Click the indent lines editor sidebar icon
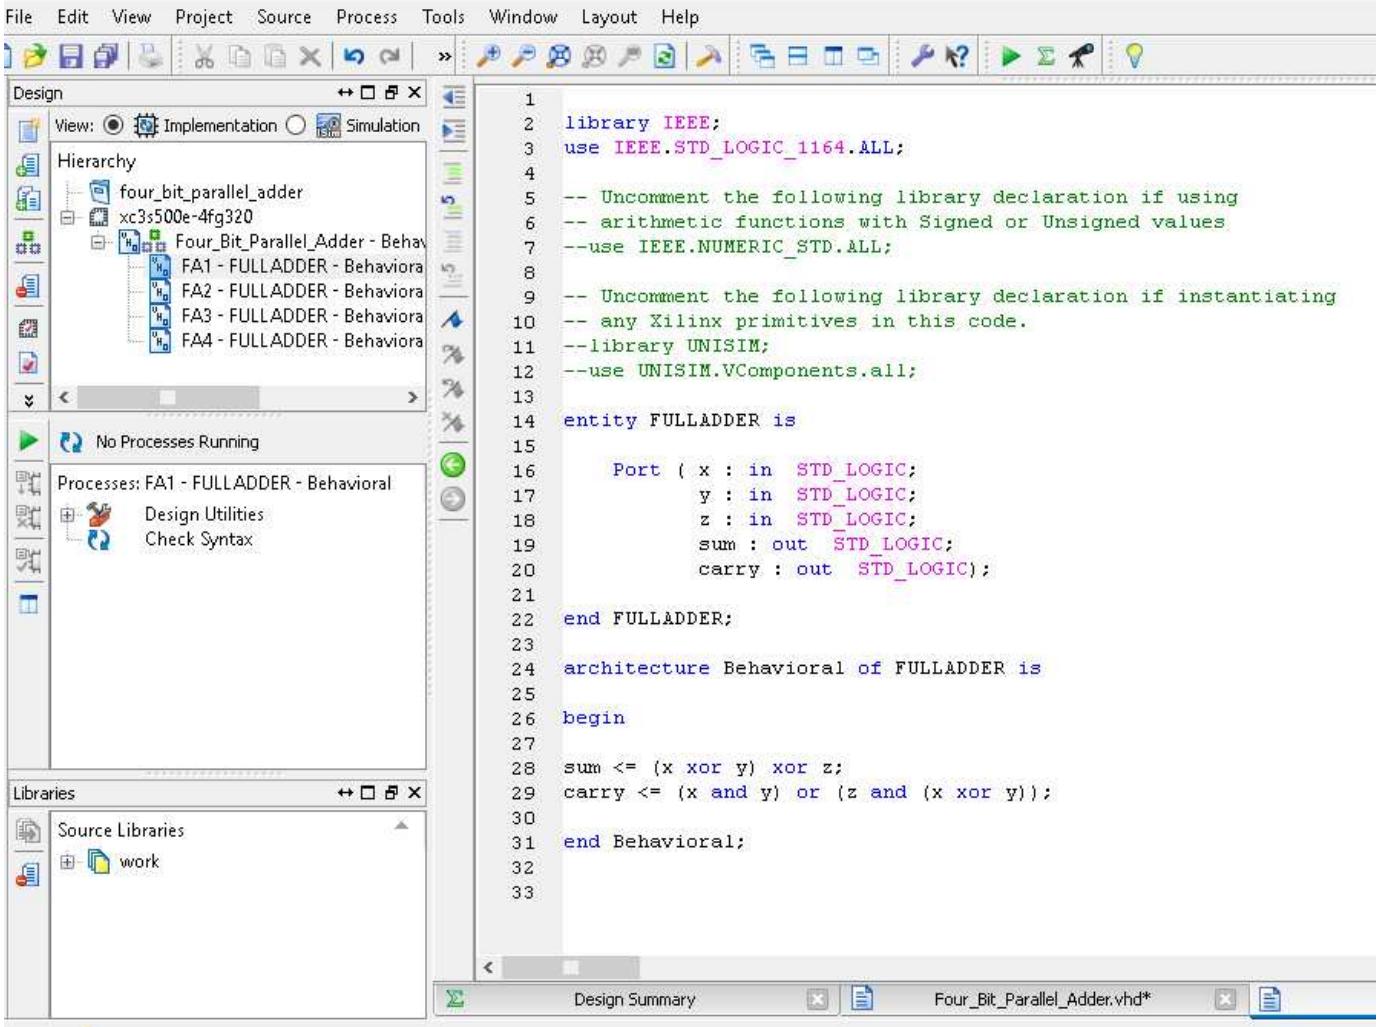 click(x=453, y=131)
